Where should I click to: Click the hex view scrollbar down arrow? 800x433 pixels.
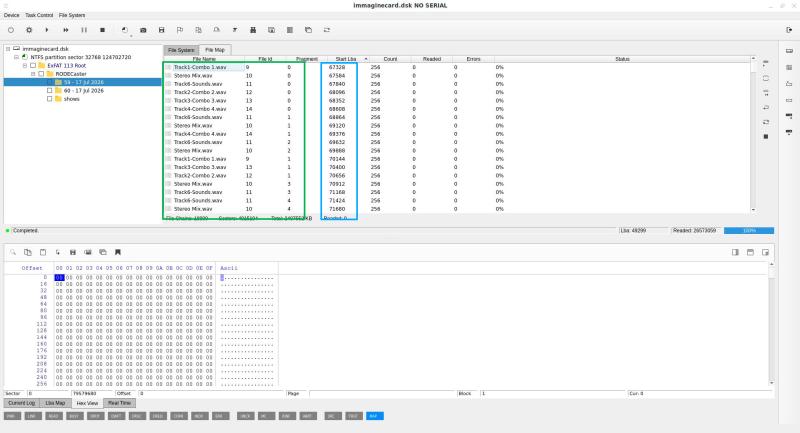click(771, 383)
